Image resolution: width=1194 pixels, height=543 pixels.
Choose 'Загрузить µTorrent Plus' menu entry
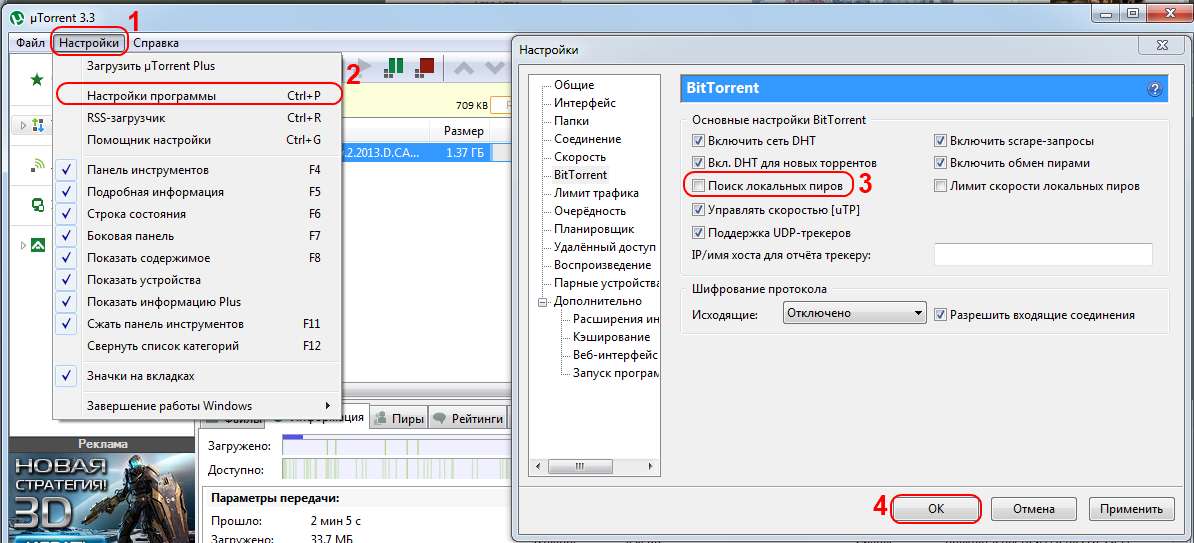tap(198, 65)
